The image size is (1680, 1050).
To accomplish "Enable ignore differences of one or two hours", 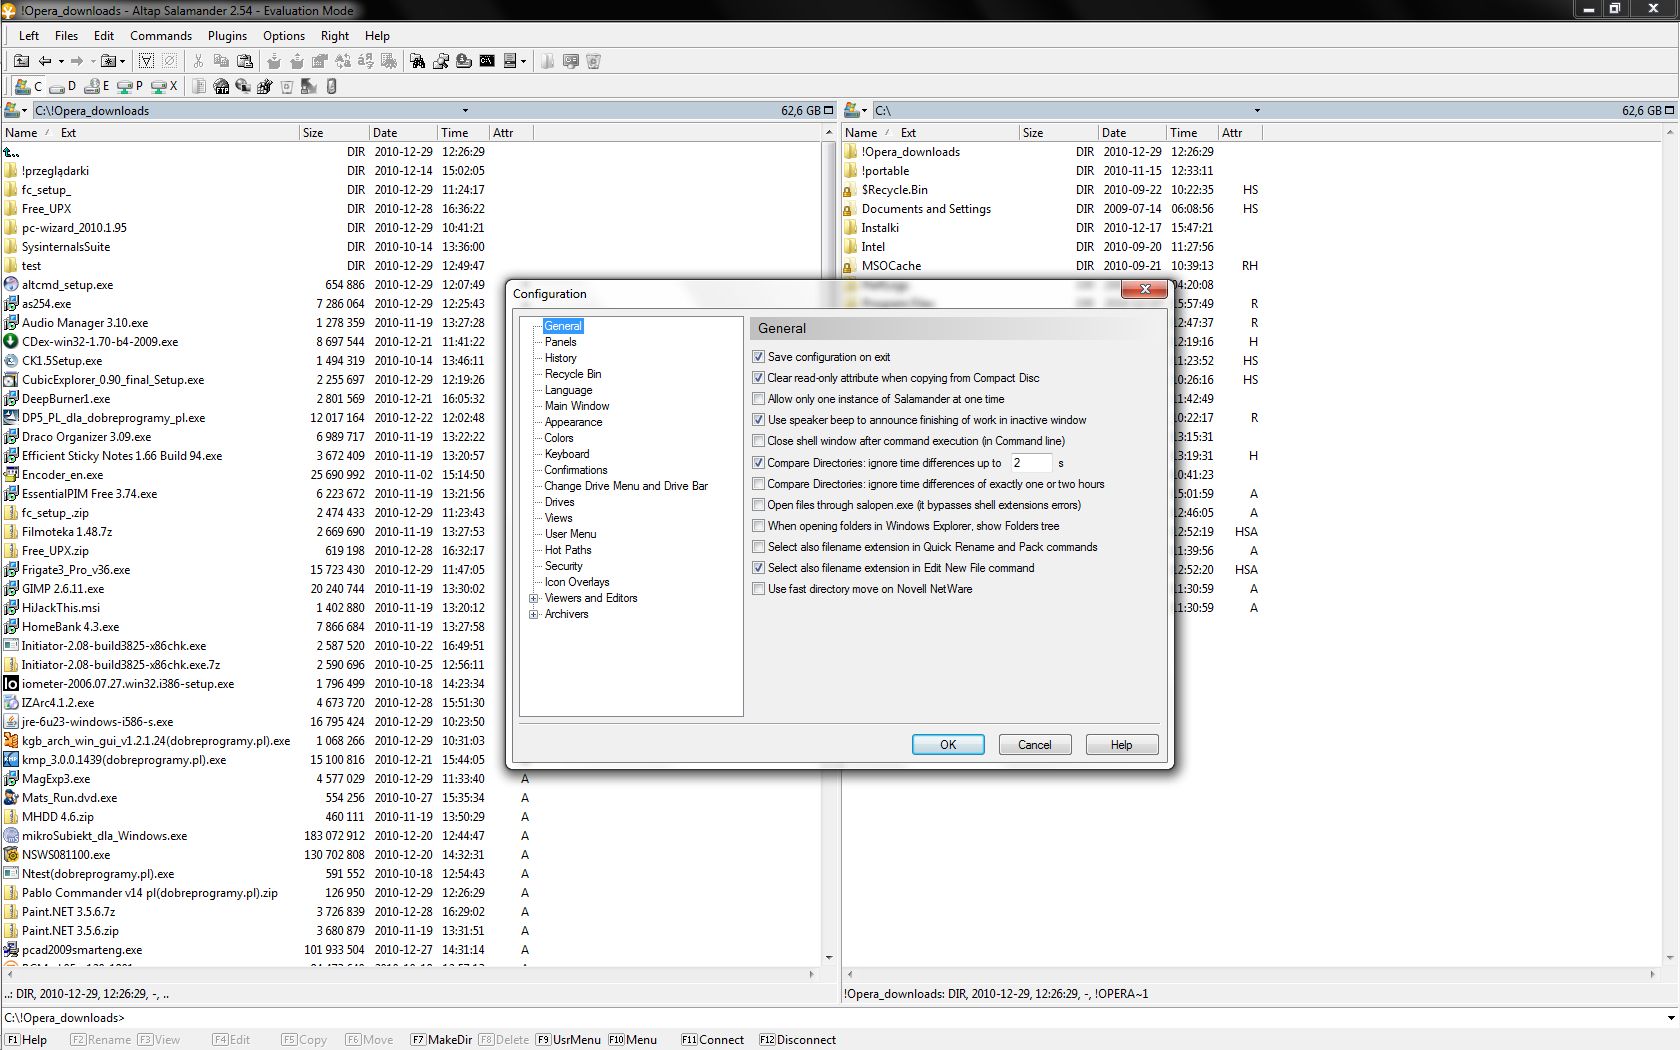I will pyautogui.click(x=758, y=484).
